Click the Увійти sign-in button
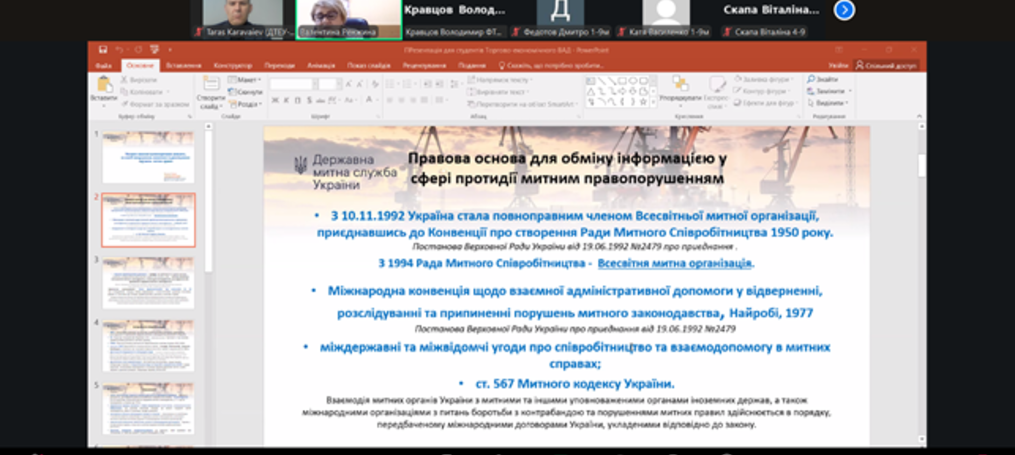The width and height of the screenshot is (1015, 455). 838,65
